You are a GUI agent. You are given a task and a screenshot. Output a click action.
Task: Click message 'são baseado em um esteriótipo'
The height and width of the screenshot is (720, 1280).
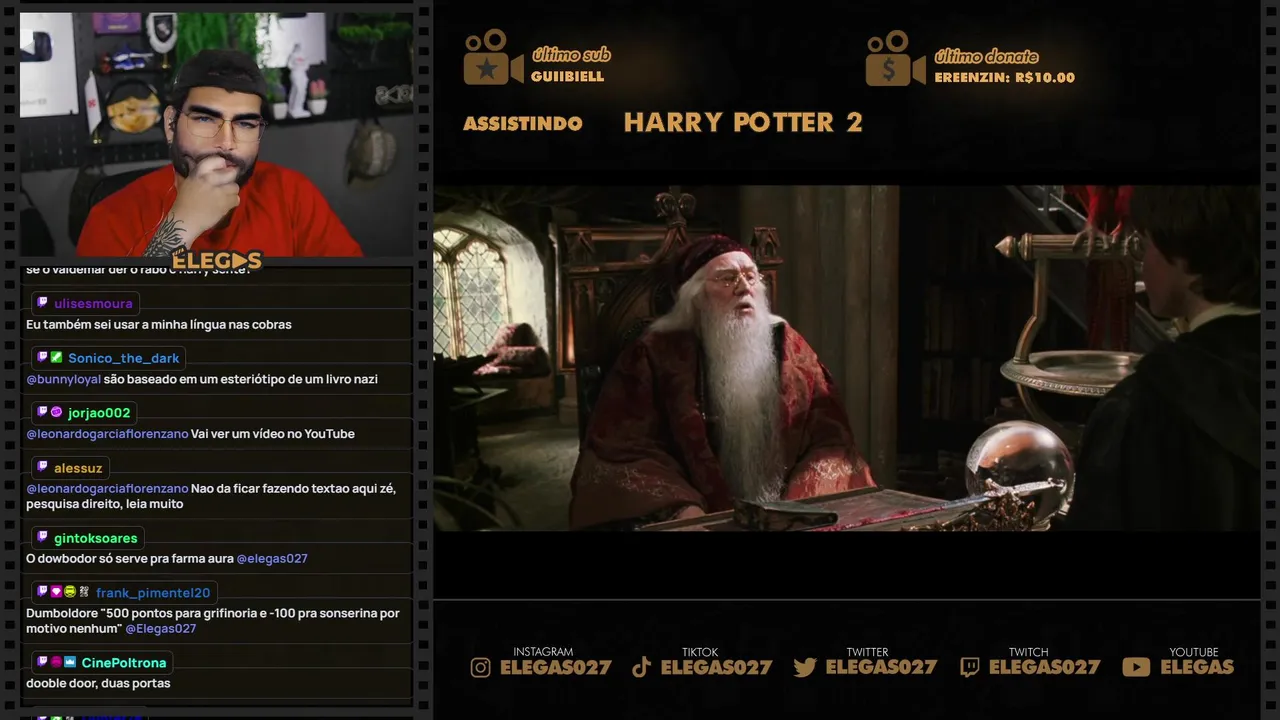click(241, 379)
